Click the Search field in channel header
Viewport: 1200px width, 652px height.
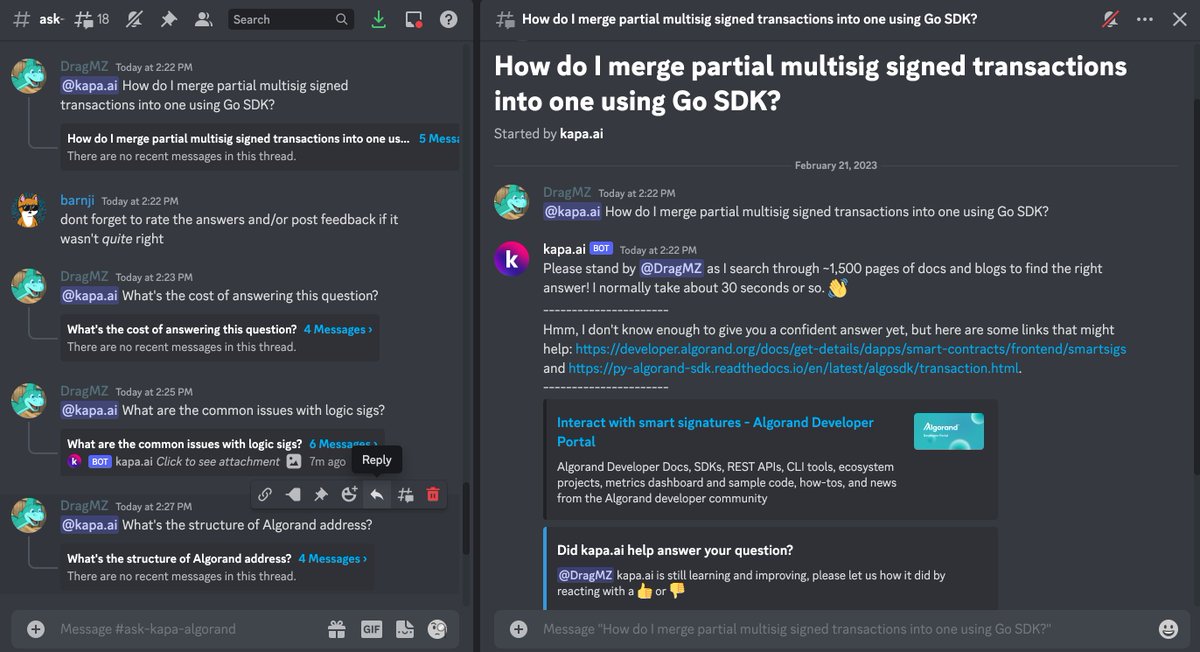pos(290,19)
